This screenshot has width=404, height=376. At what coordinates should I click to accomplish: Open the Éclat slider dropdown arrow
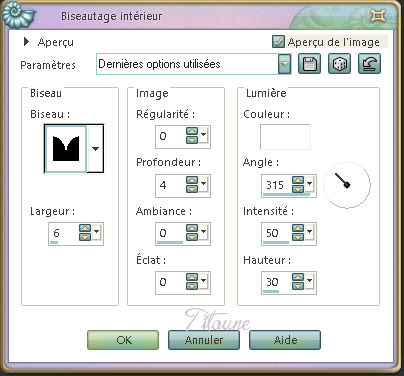click(203, 280)
